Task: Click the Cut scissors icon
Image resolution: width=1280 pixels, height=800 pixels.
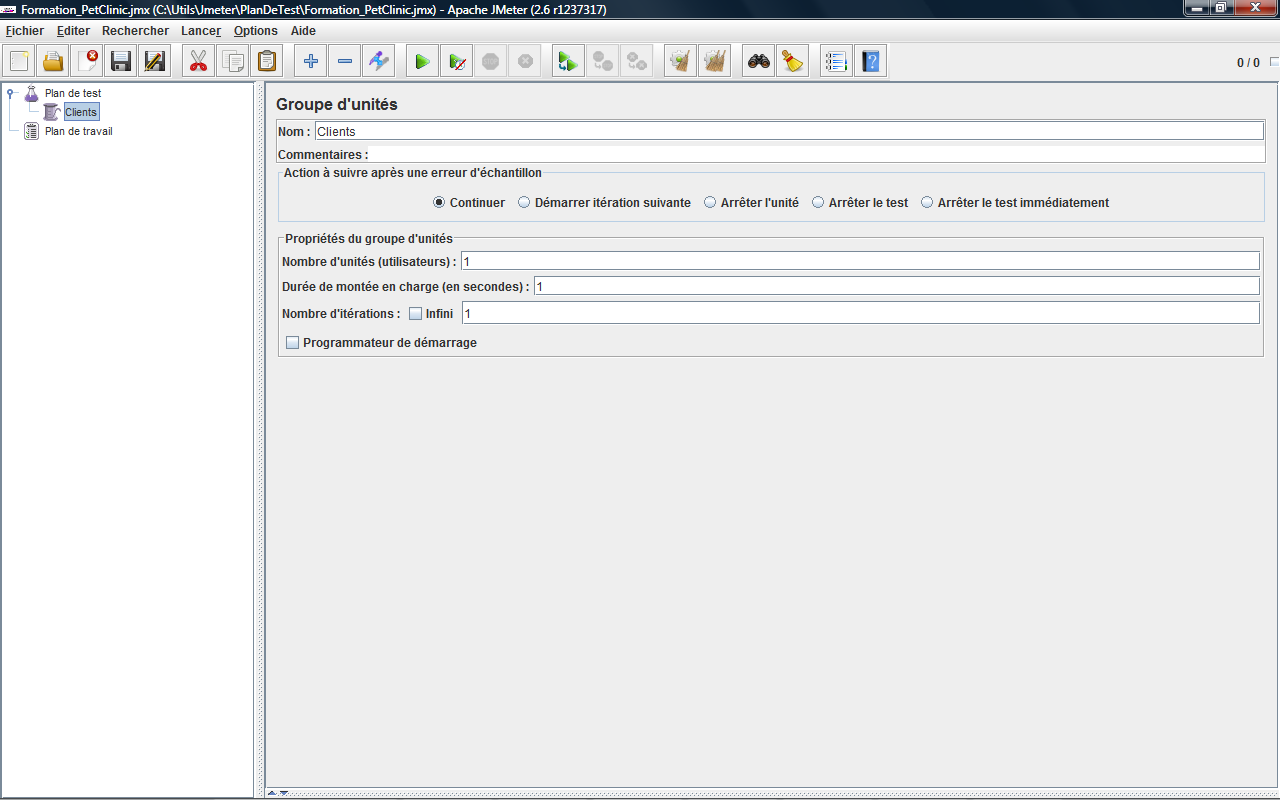Action: tap(198, 62)
